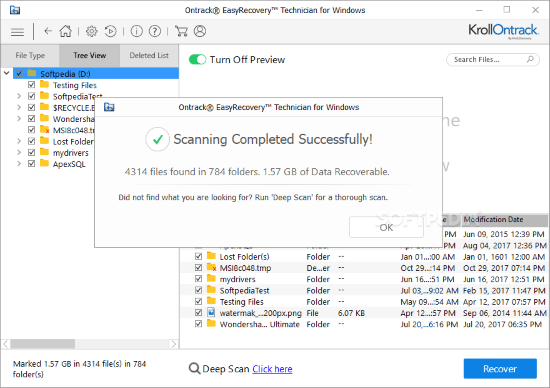
Task: Close the EasyRecovery window
Action: (535, 10)
